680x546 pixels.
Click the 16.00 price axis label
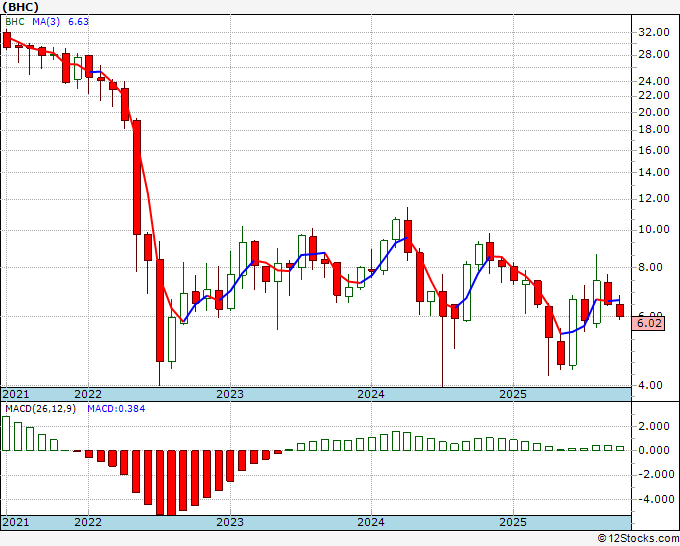654,150
